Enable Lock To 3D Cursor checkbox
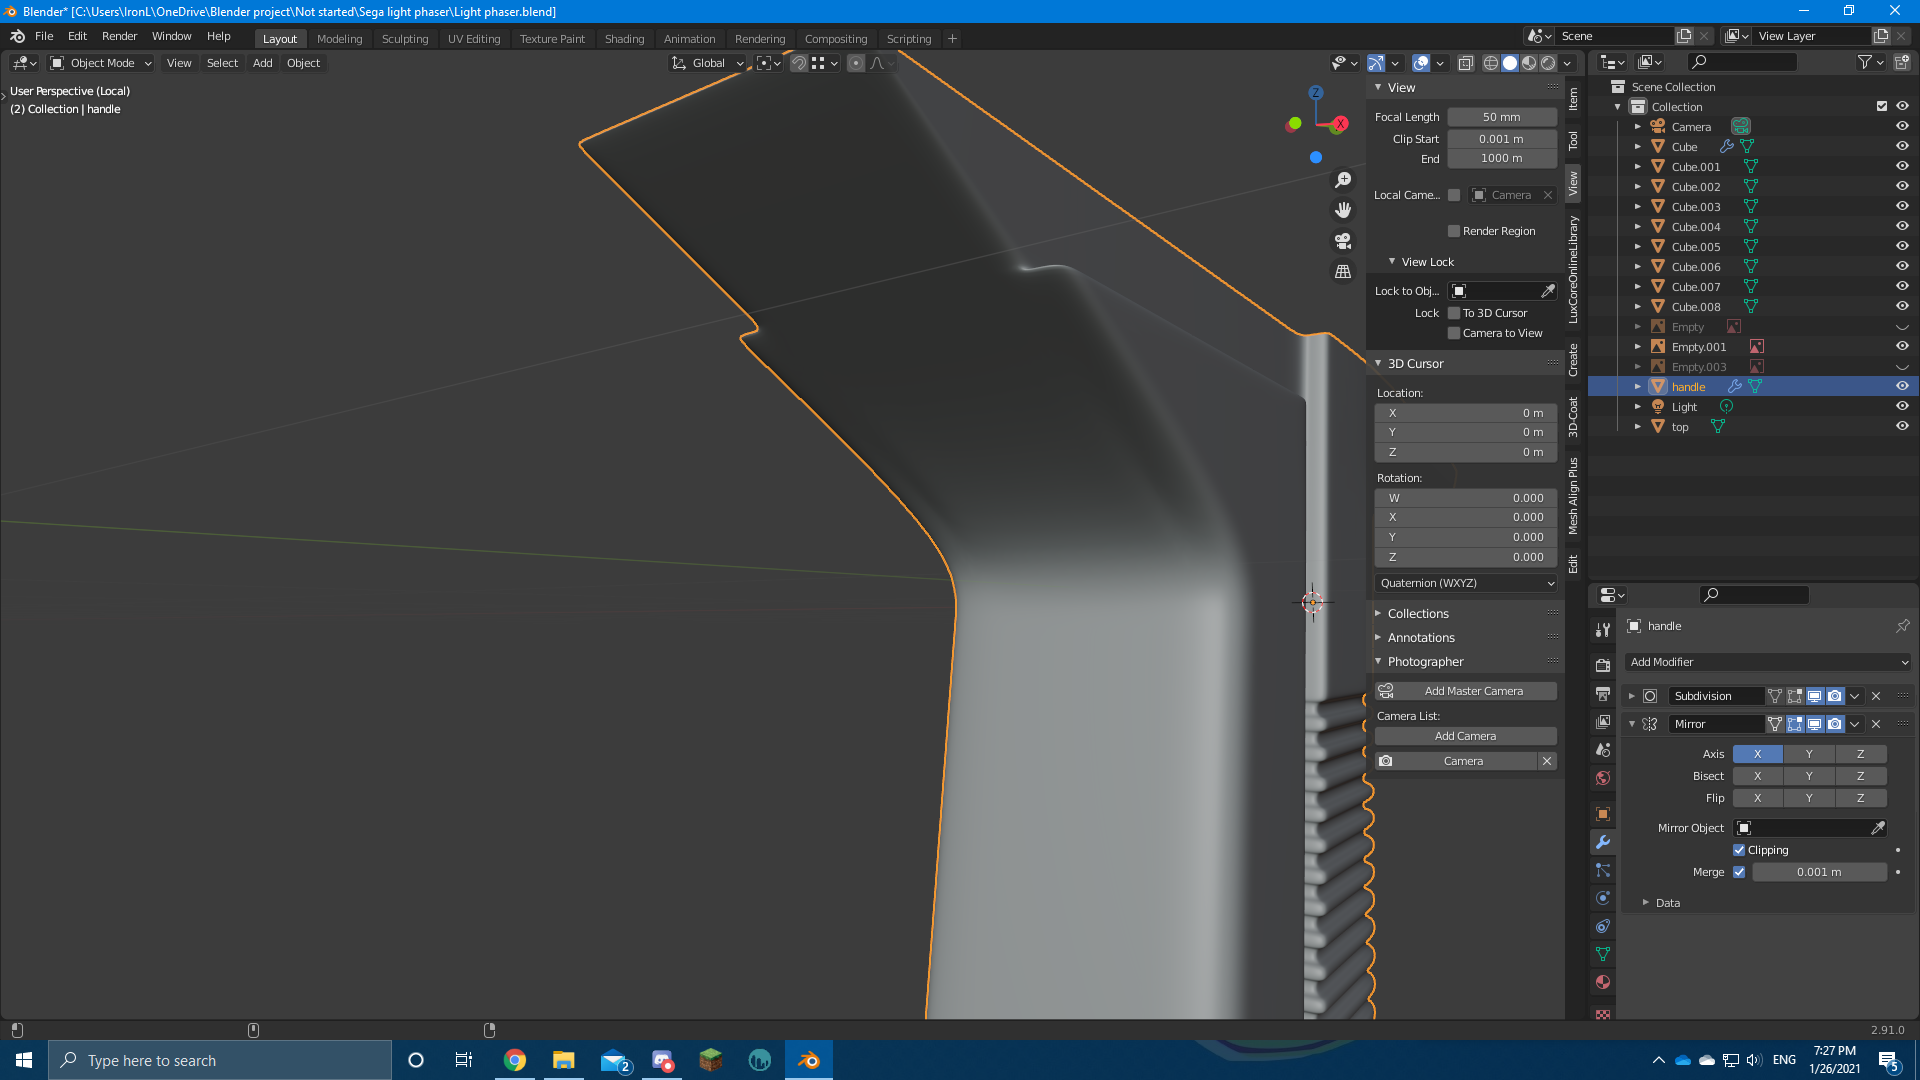 1454,313
